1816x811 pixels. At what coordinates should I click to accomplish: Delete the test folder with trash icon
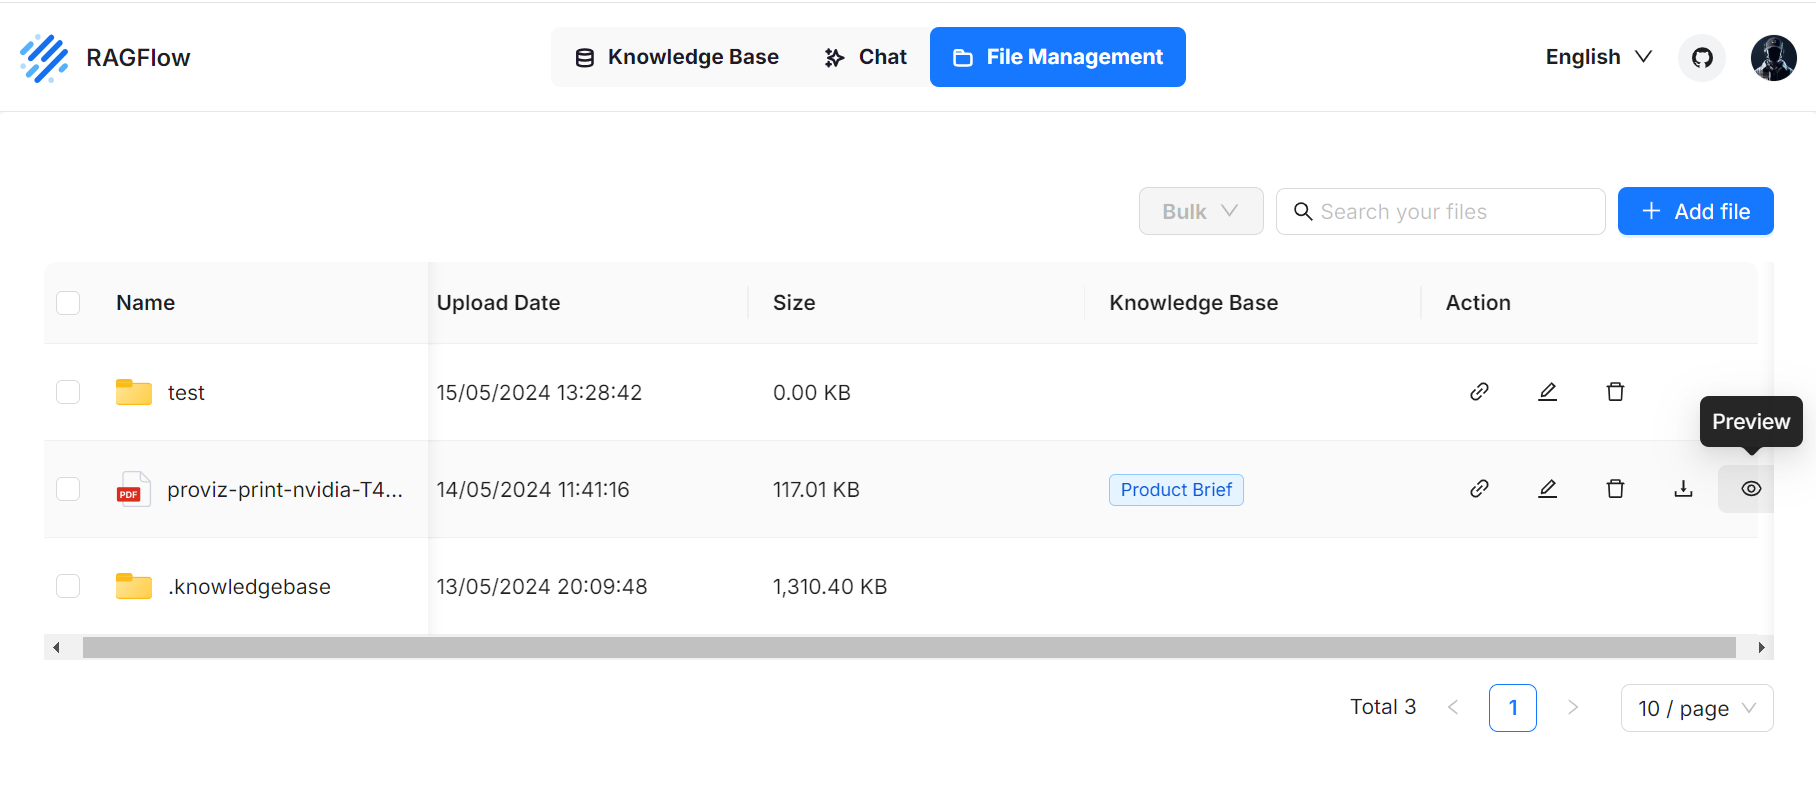(1615, 392)
